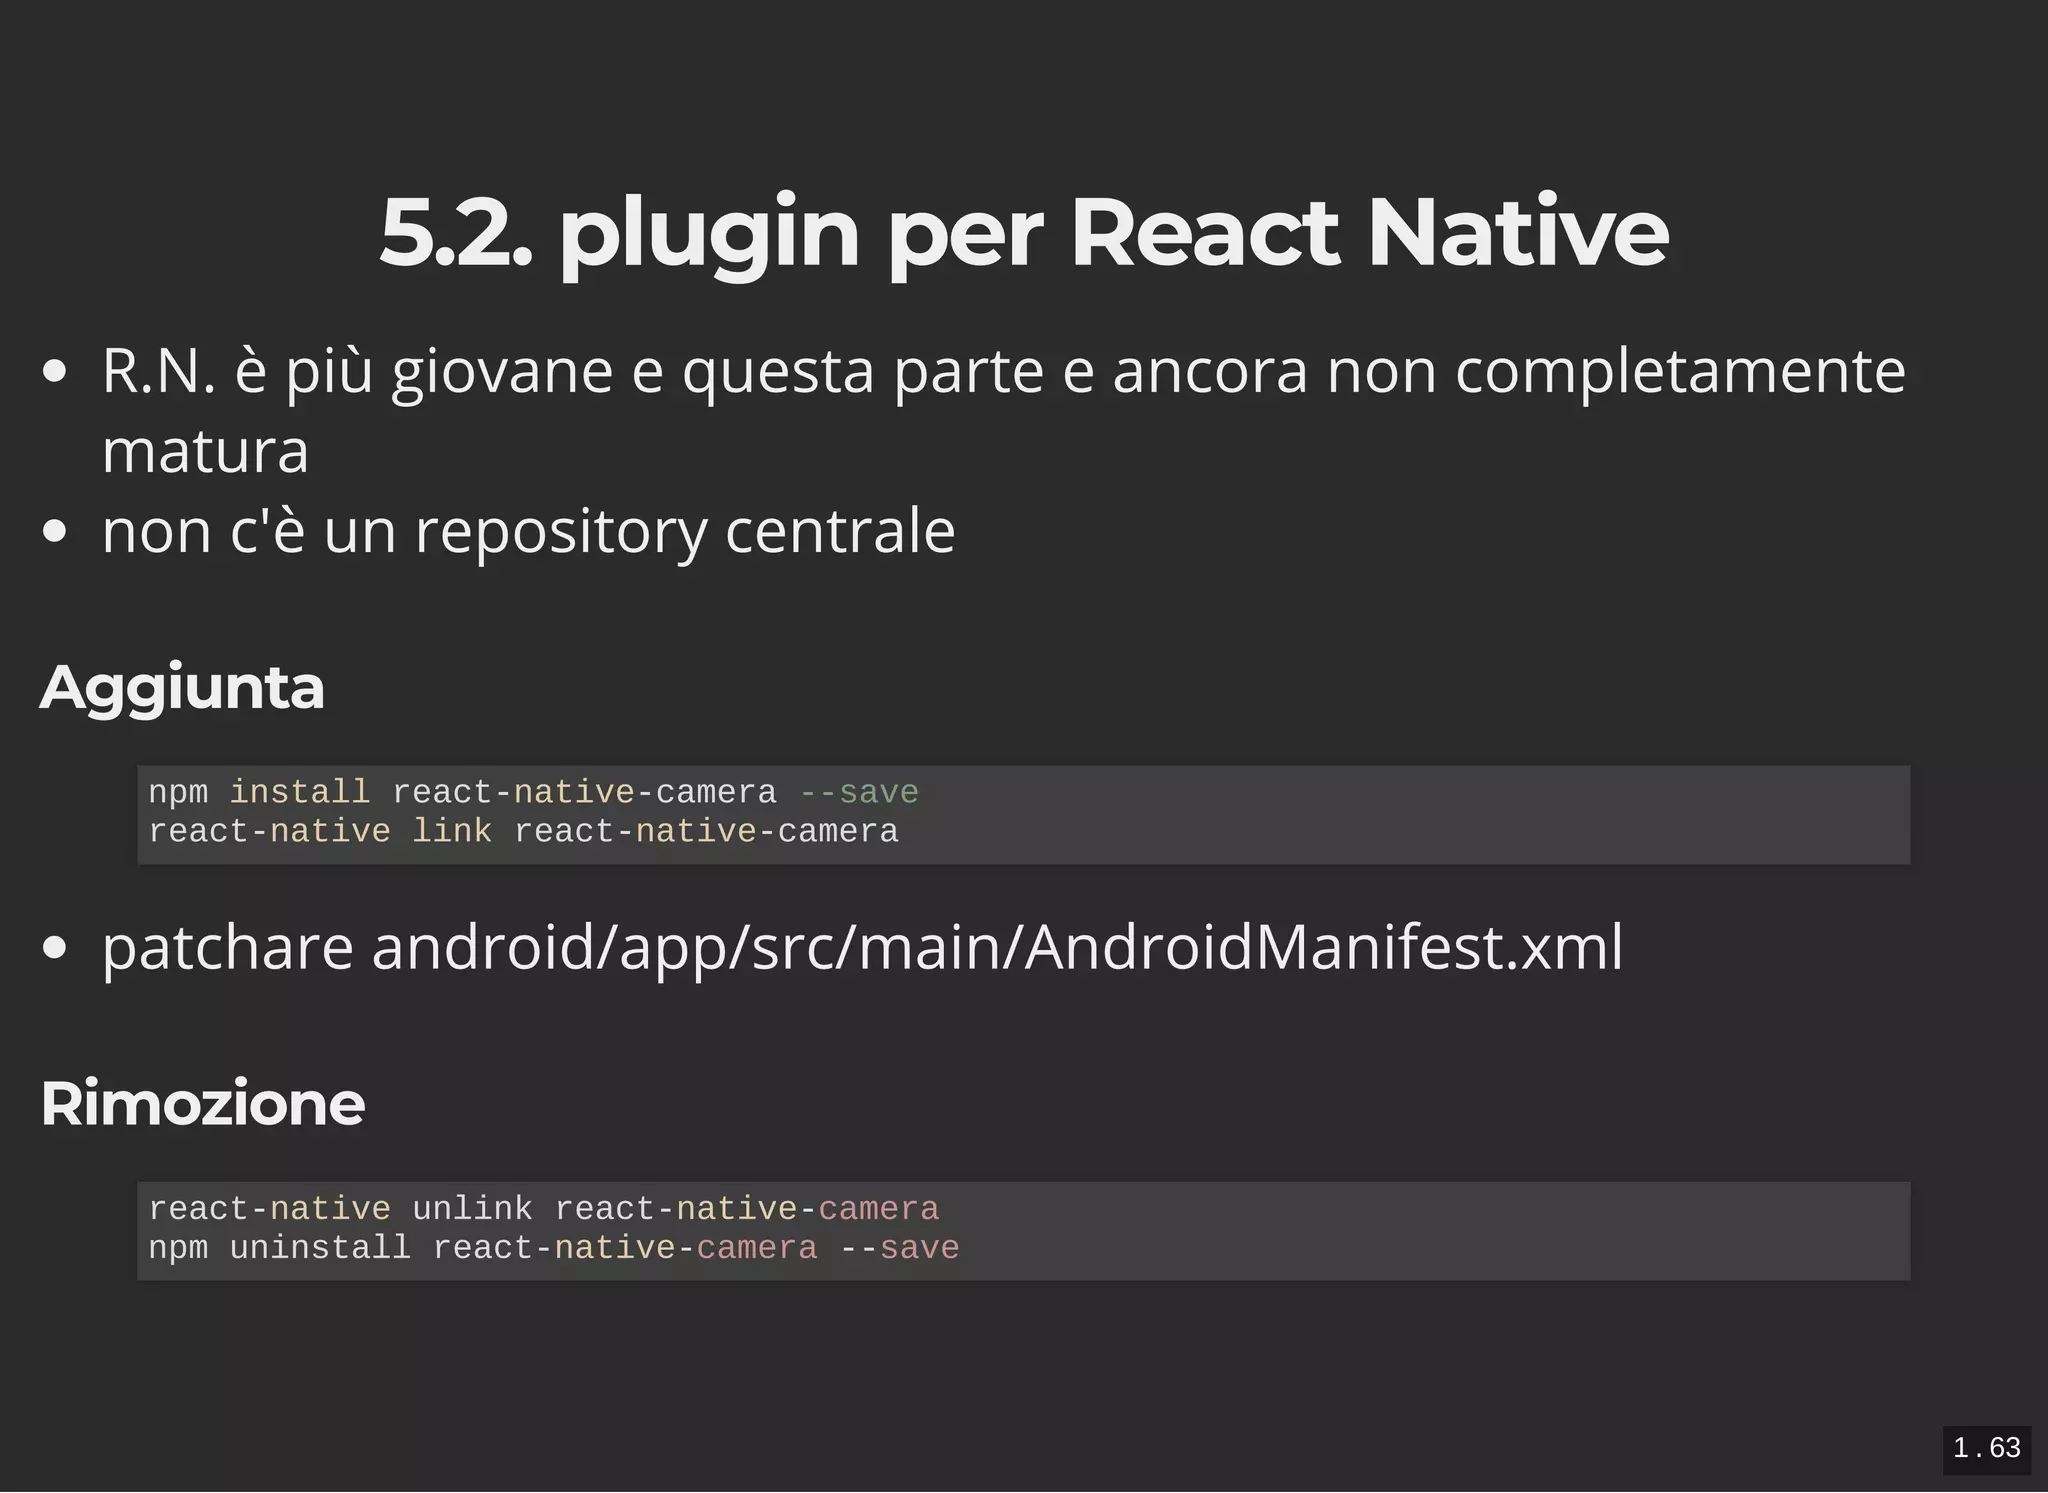Viewport: 2048px width, 1493px height.
Task: Click the bullet "patchare android/app/src/main/AndroidManifest.xml"
Action: click(862, 947)
